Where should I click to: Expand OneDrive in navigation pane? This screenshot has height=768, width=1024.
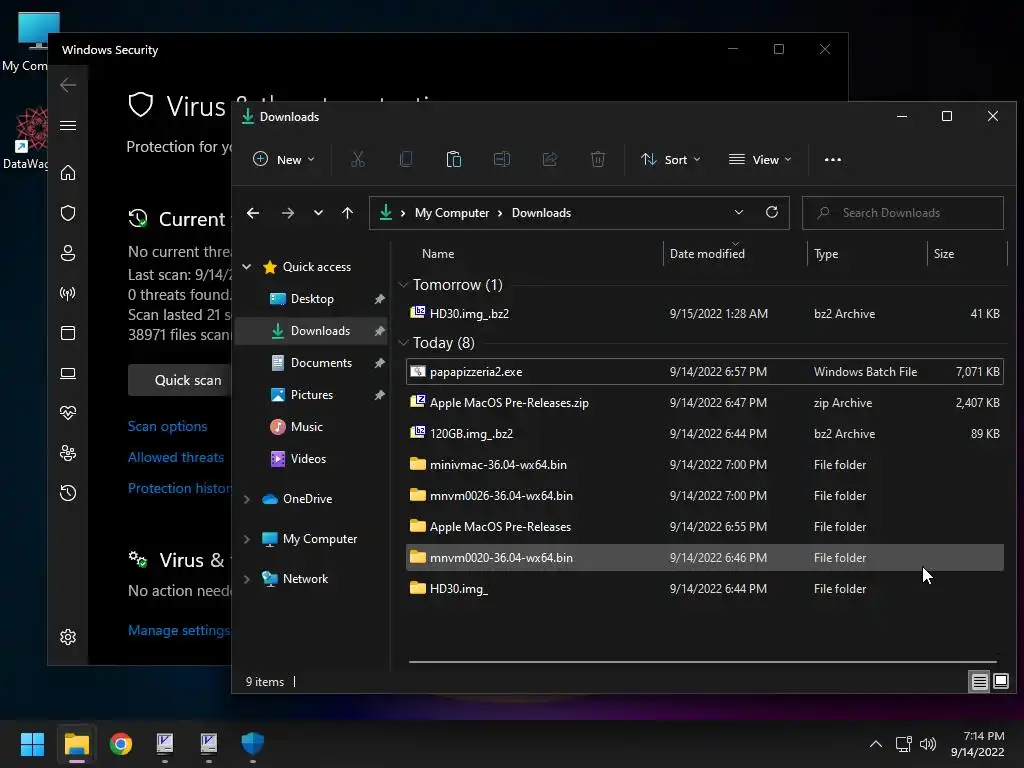(247, 499)
